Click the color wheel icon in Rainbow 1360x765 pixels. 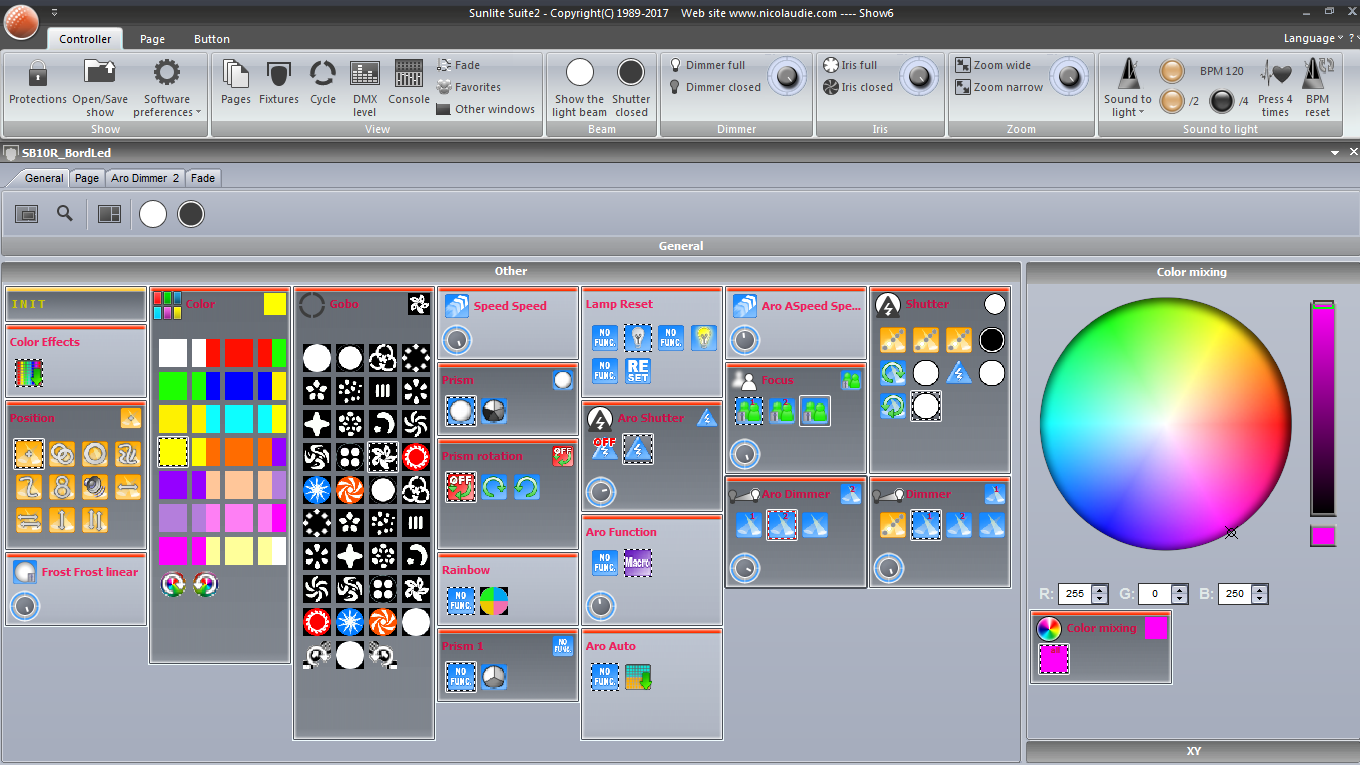[x=494, y=601]
